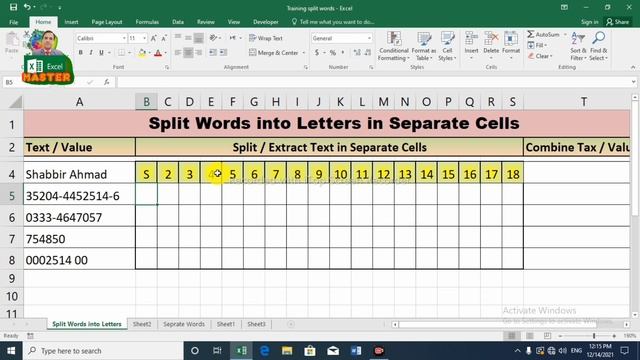Open the font size dropdown
Viewport: 640px width, 360px height.
[144, 38]
